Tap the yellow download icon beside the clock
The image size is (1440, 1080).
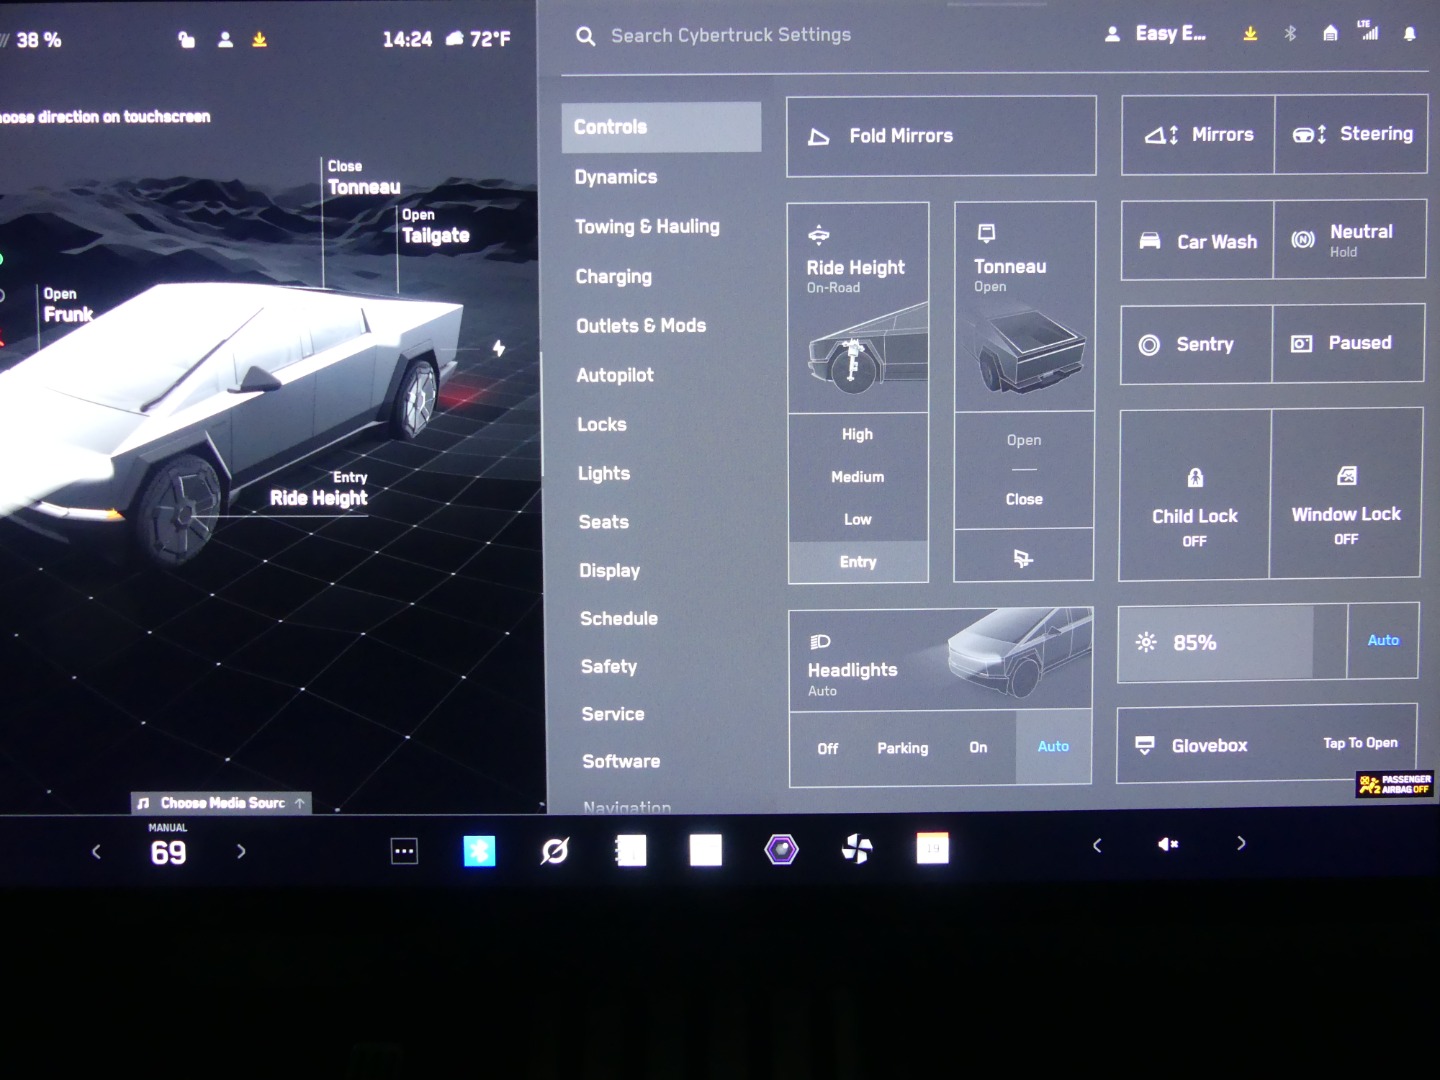pyautogui.click(x=259, y=40)
